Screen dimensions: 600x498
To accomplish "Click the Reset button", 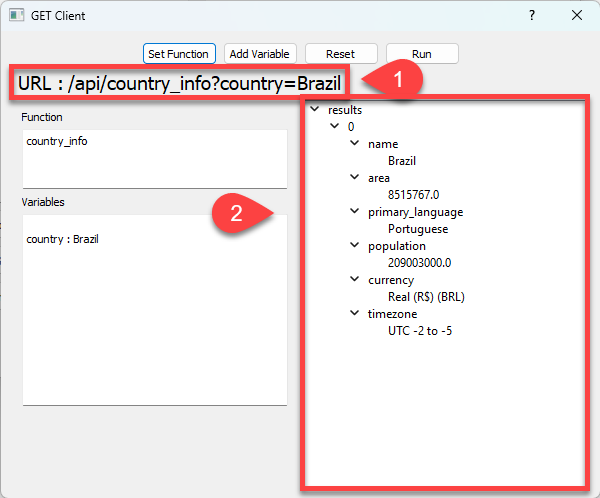I will coord(341,54).
